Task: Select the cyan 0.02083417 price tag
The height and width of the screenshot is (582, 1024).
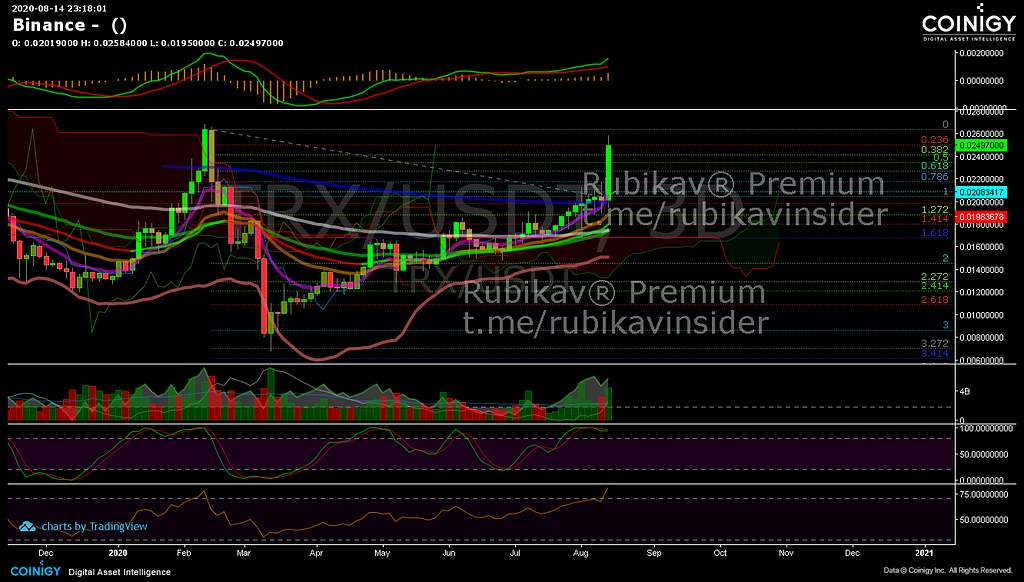Action: [979, 192]
